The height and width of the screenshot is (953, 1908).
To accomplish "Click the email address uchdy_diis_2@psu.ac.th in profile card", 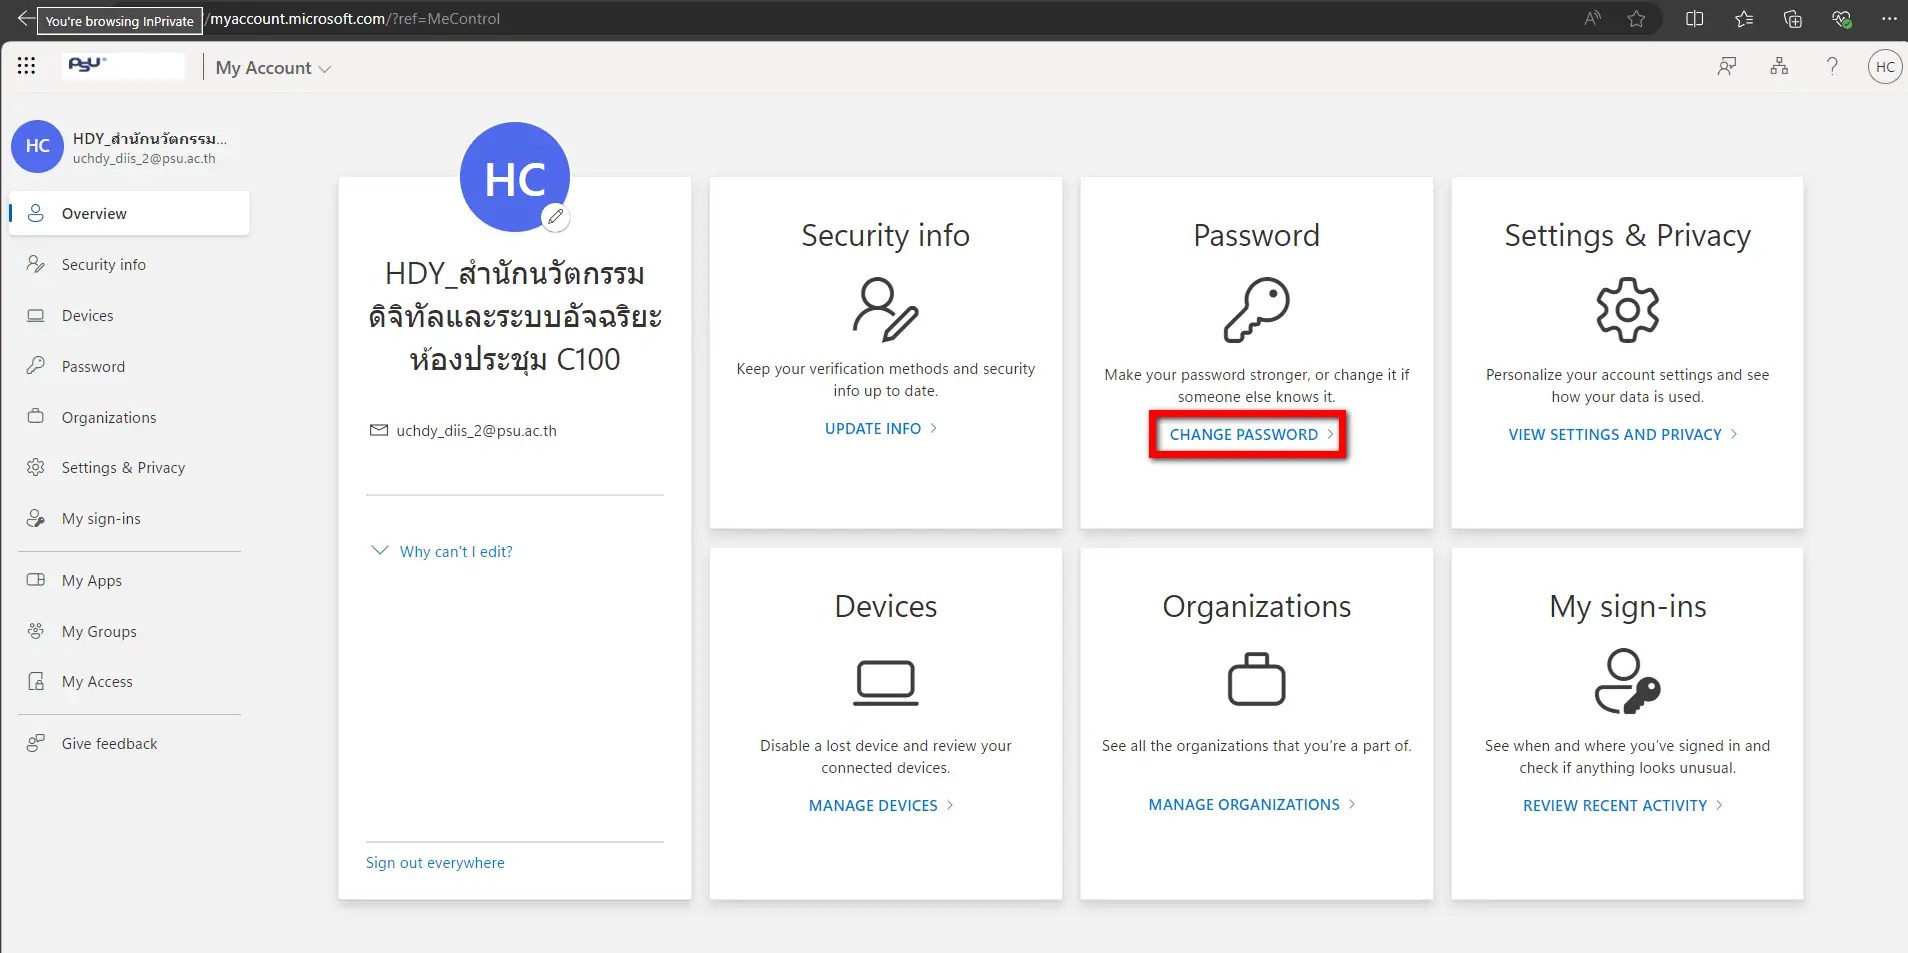I will click(x=476, y=431).
